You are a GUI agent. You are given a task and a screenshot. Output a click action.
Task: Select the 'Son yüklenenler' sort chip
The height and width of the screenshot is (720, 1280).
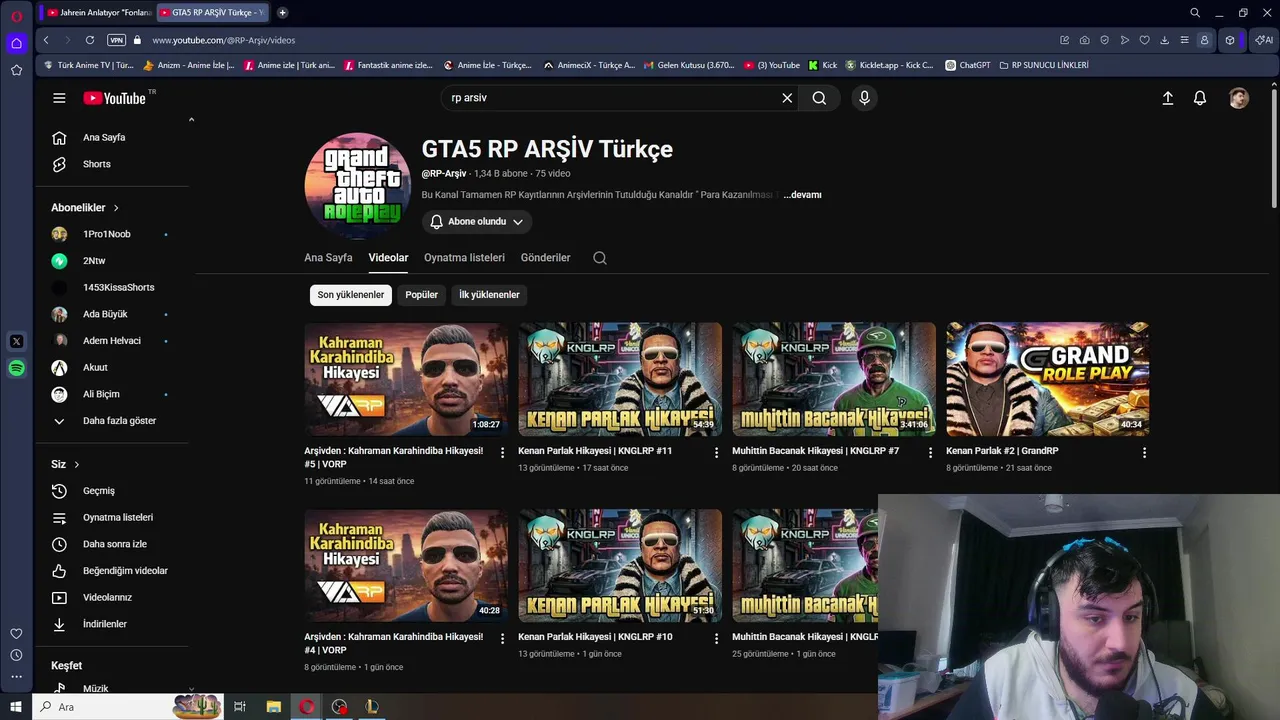coord(351,295)
